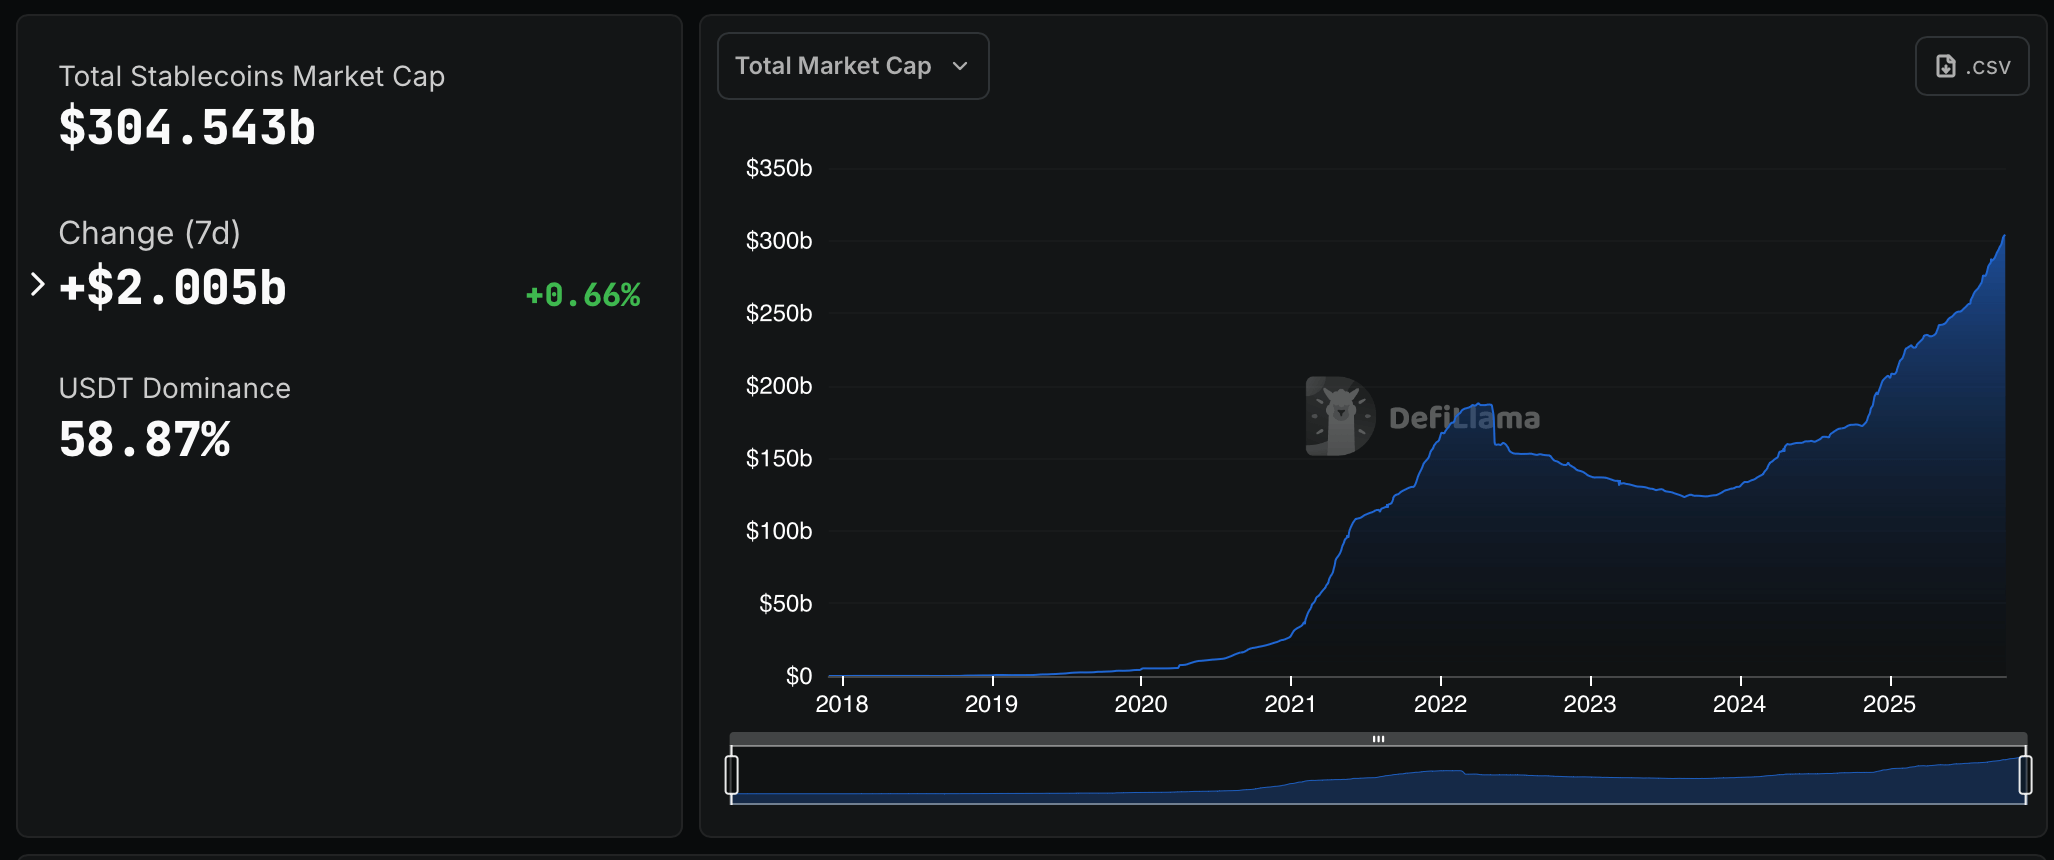Viewport: 2054px width, 860px height.
Task: Click the 2021 label on the x-axis
Action: point(1290,704)
